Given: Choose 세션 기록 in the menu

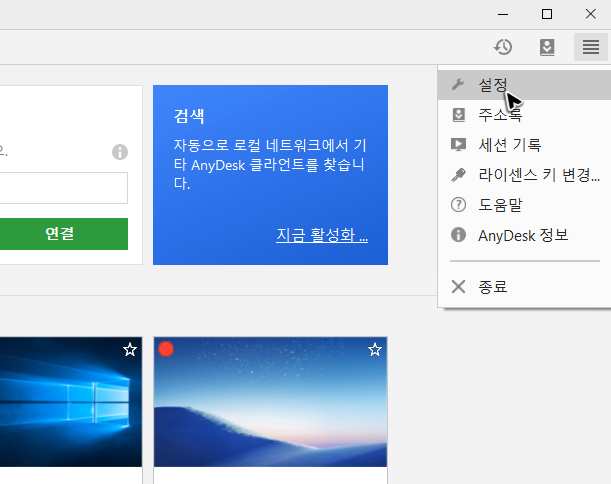Looking at the screenshot, I should pos(524,145).
